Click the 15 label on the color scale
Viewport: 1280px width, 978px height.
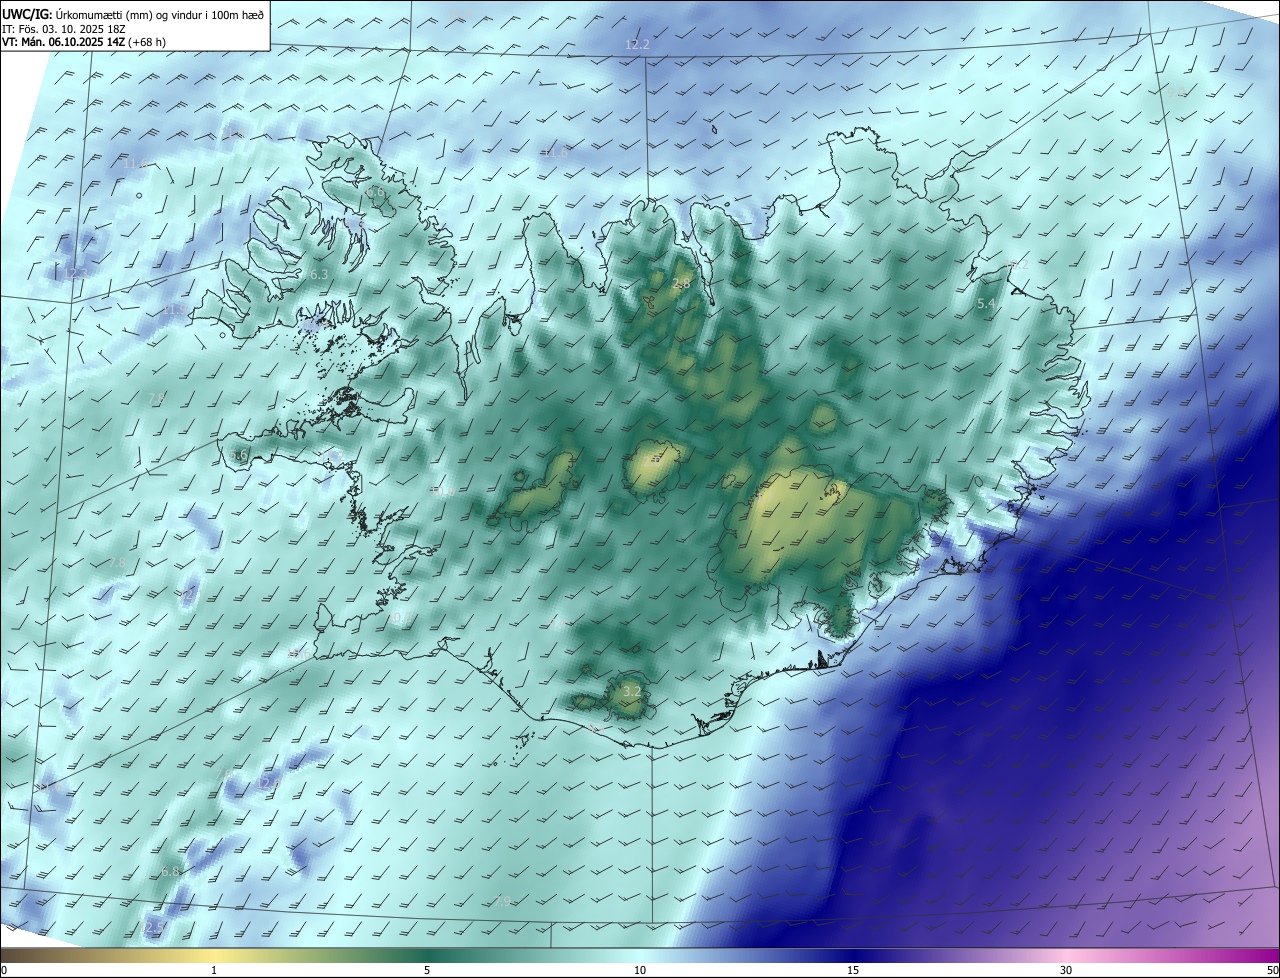(853, 970)
